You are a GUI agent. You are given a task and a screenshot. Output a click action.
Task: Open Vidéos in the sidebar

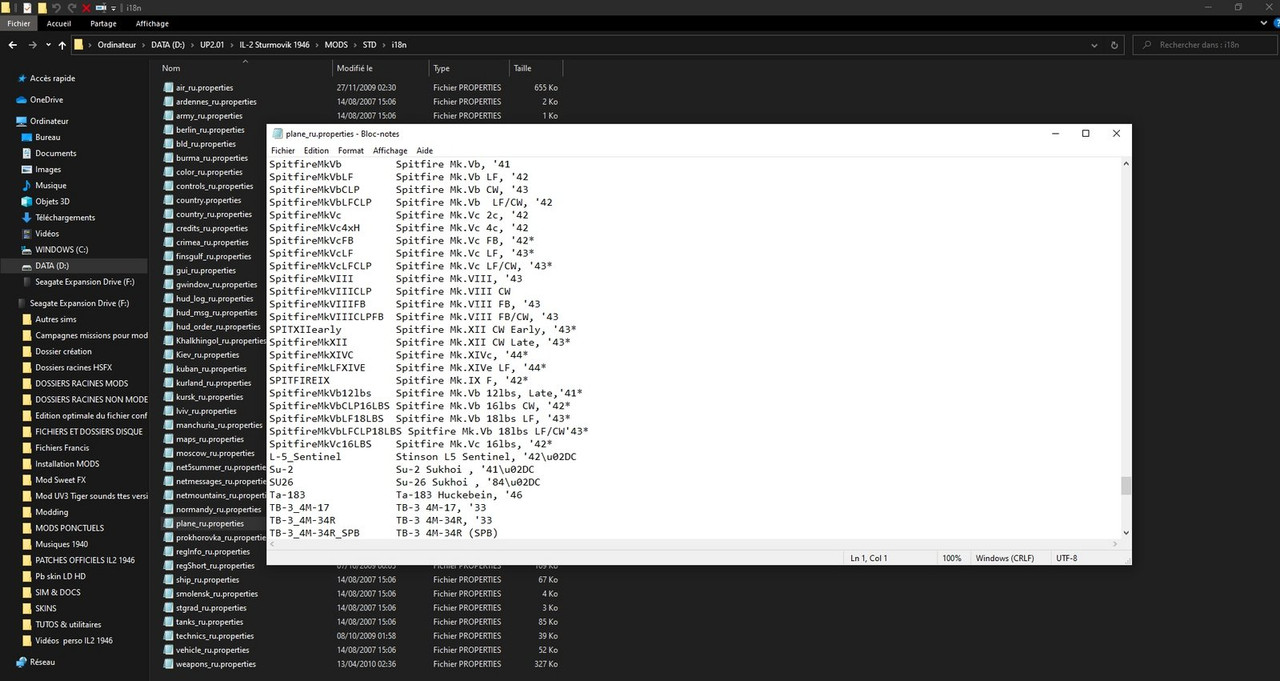tap(47, 233)
